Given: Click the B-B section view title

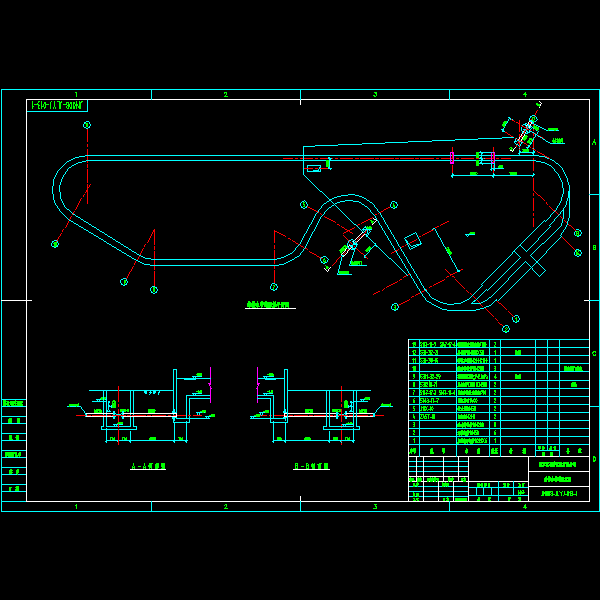Looking at the screenshot, I should (311, 466).
